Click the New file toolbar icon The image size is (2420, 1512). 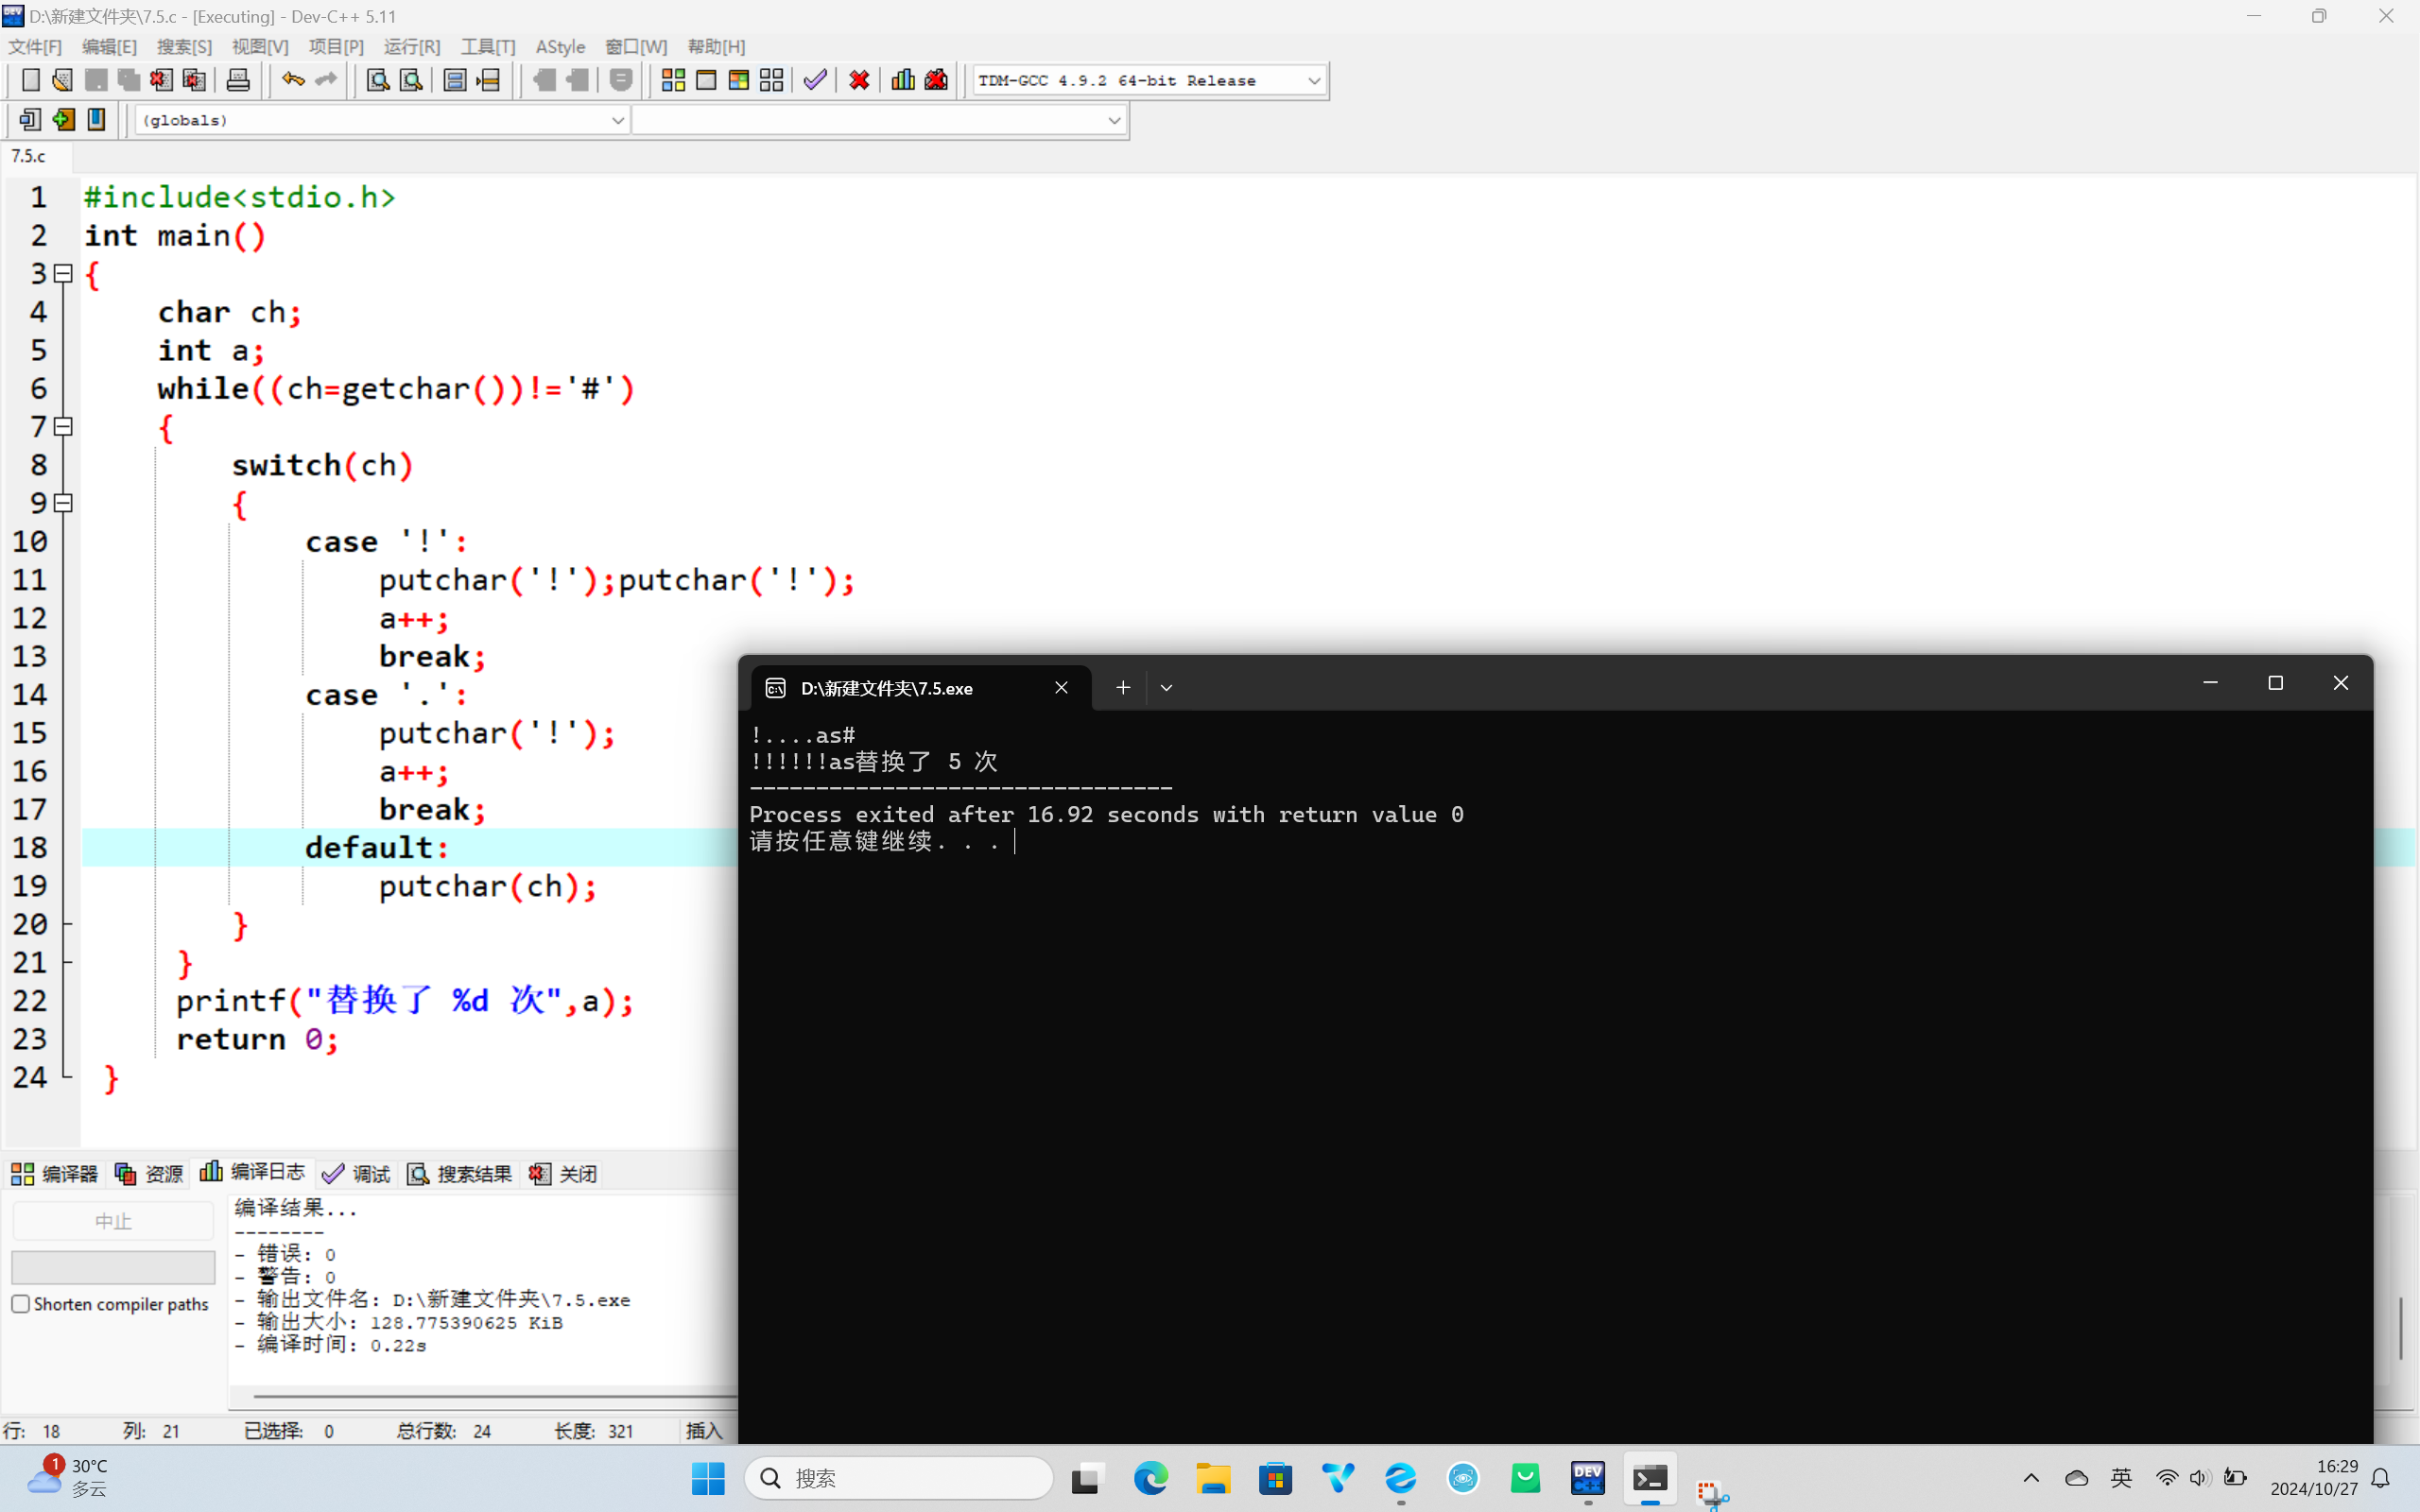pos(30,80)
